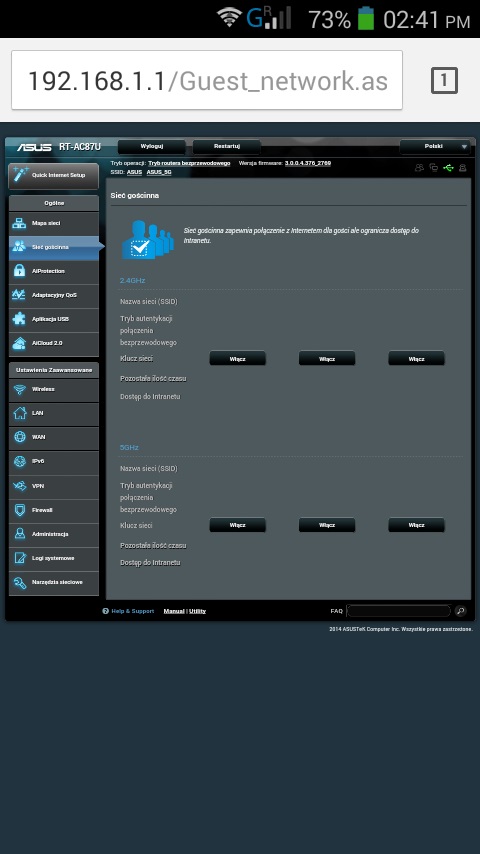Click the FAQ search magnifier icon
Viewport: 480px width, 854px height.
[460, 611]
